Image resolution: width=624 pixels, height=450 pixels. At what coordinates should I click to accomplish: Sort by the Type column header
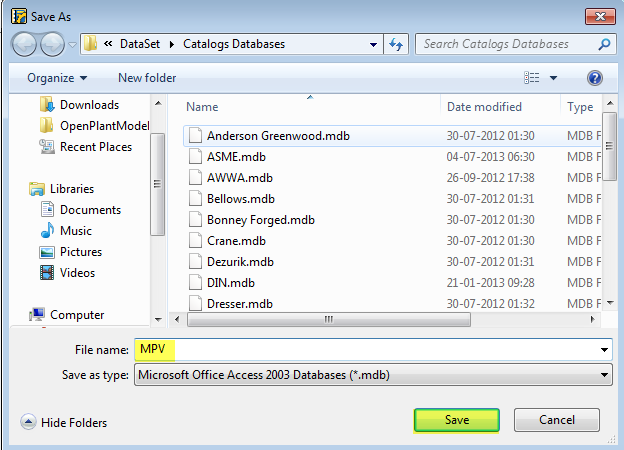[581, 107]
